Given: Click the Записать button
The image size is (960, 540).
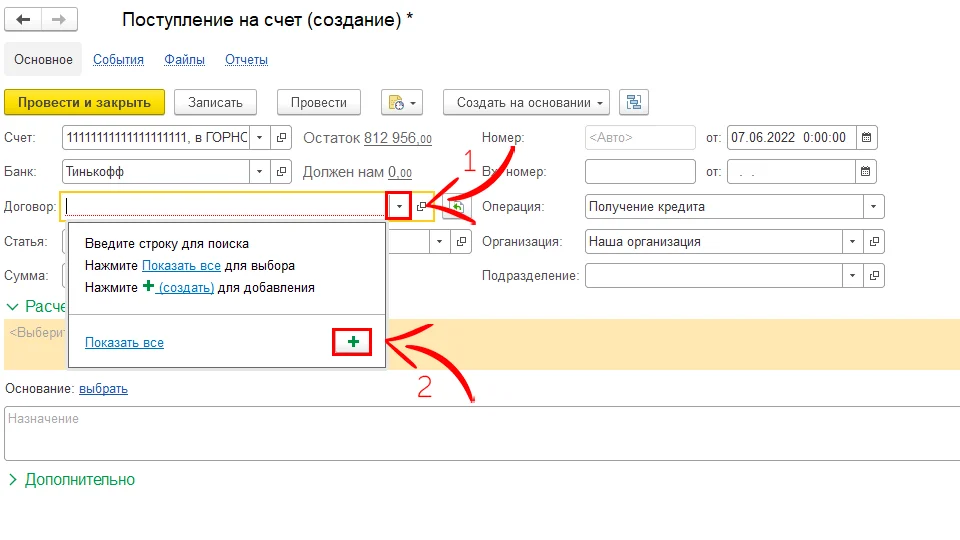Looking at the screenshot, I should (x=215, y=102).
